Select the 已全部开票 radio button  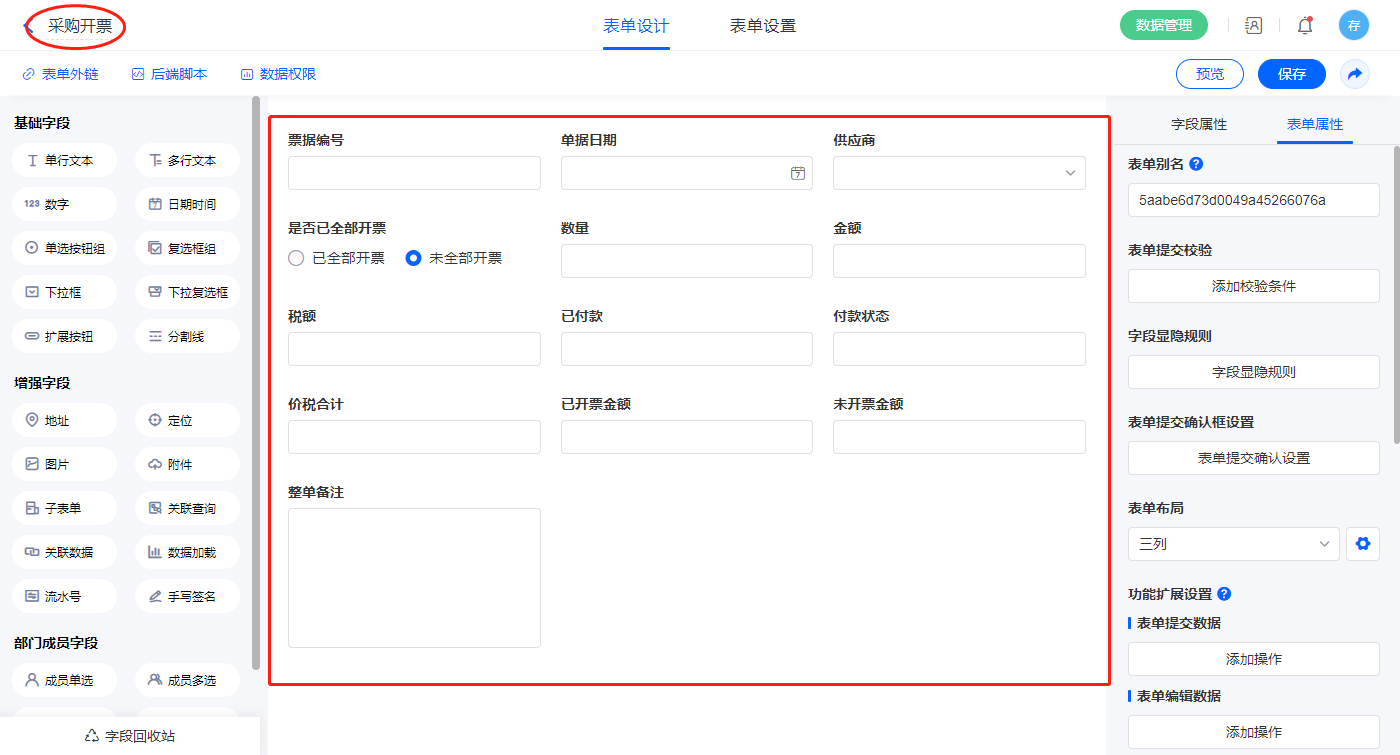click(x=296, y=258)
